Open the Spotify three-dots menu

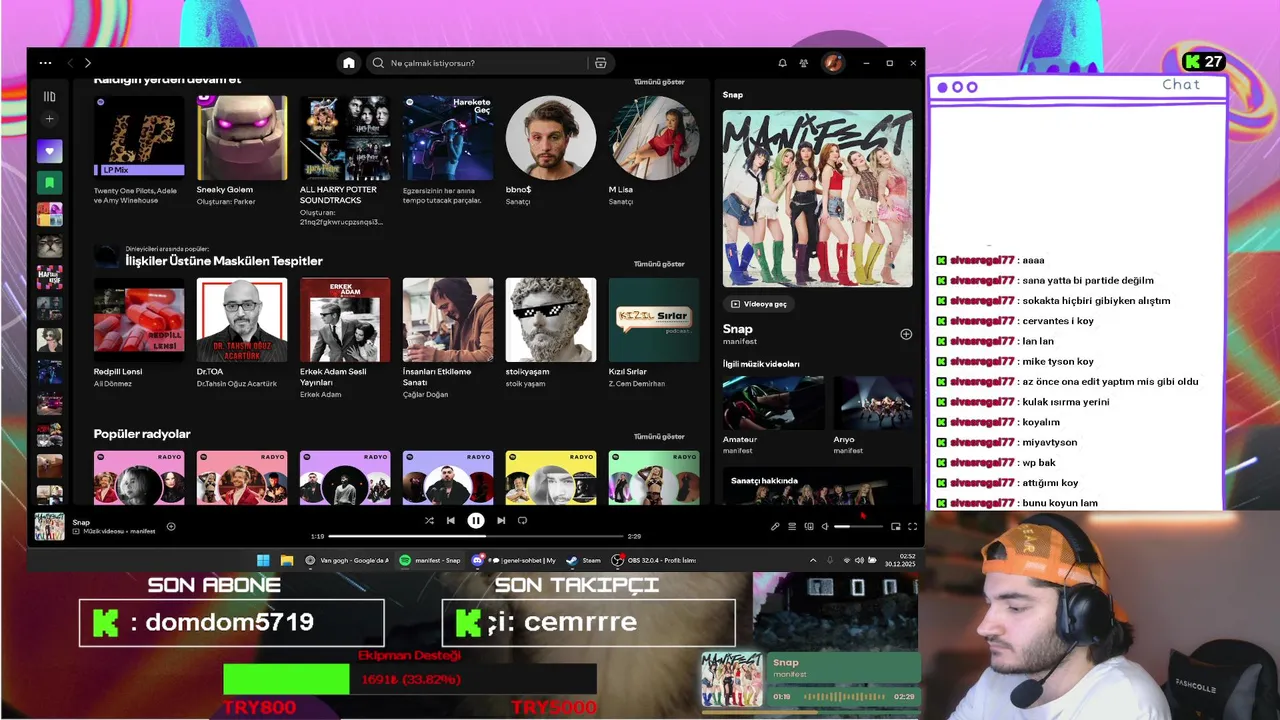[x=45, y=63]
